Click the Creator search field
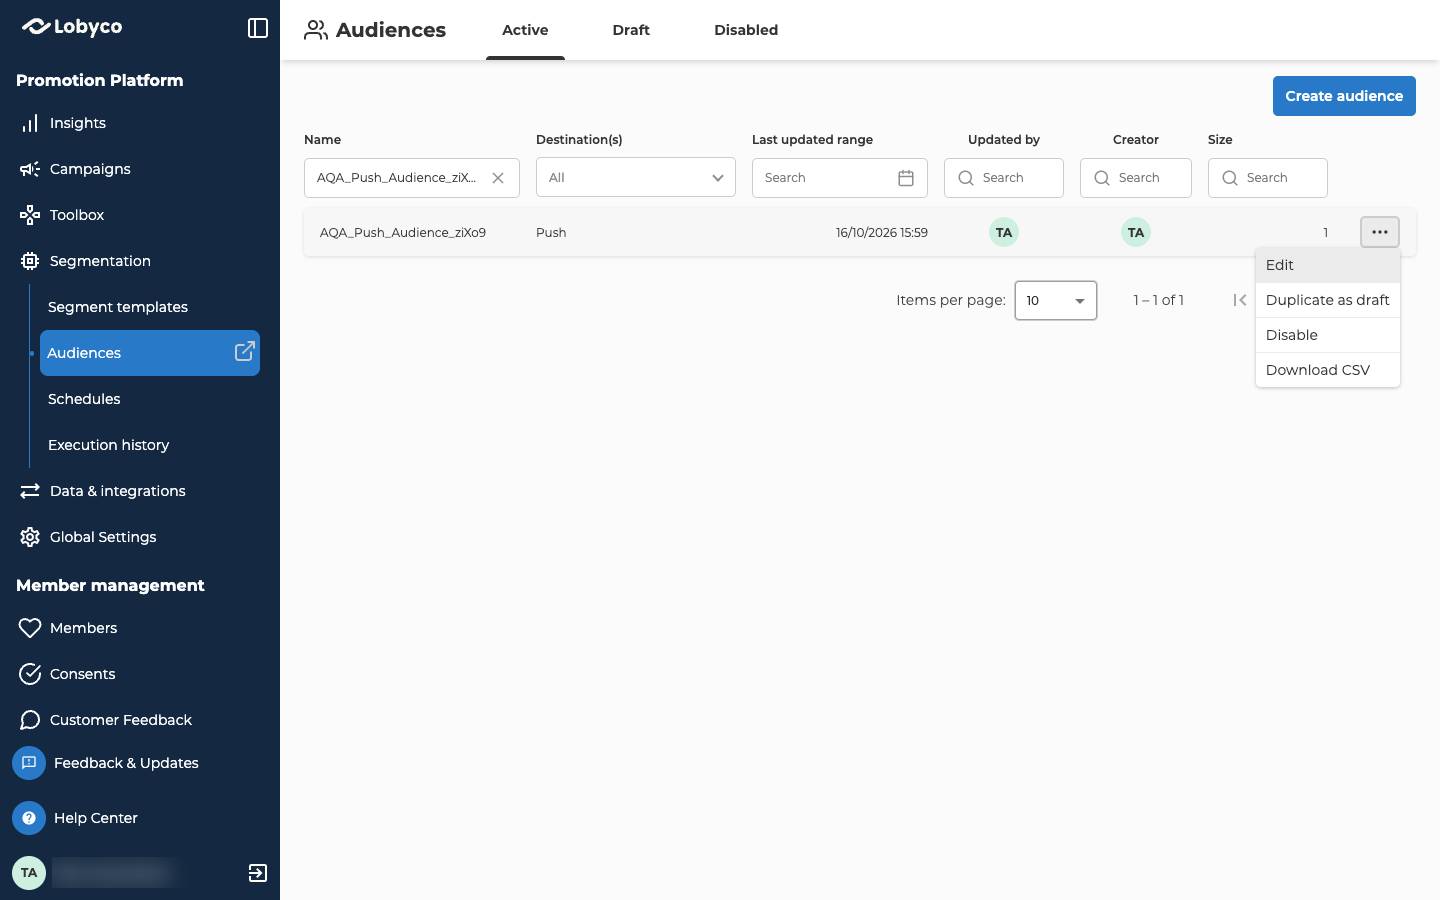 [1136, 178]
